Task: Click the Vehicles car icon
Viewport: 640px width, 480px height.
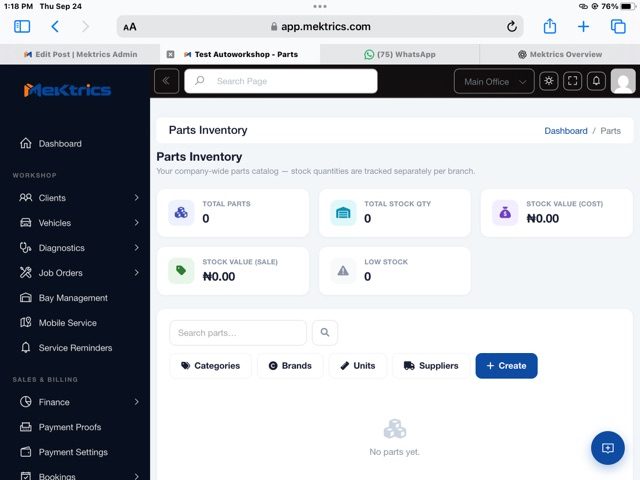Action: (x=25, y=223)
